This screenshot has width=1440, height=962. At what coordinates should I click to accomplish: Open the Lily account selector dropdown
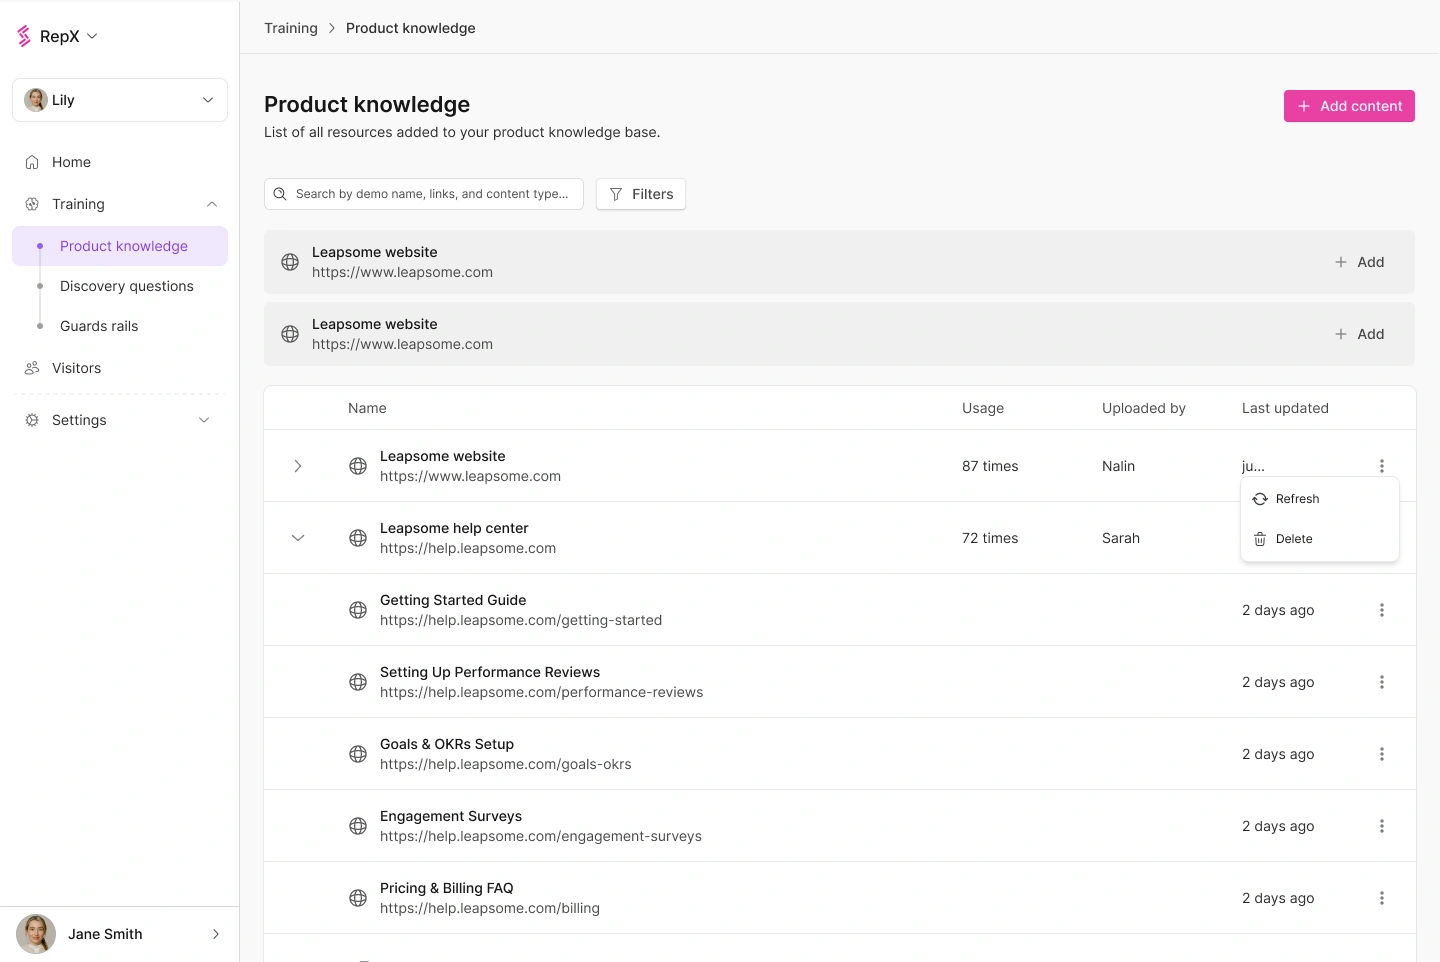pos(120,100)
